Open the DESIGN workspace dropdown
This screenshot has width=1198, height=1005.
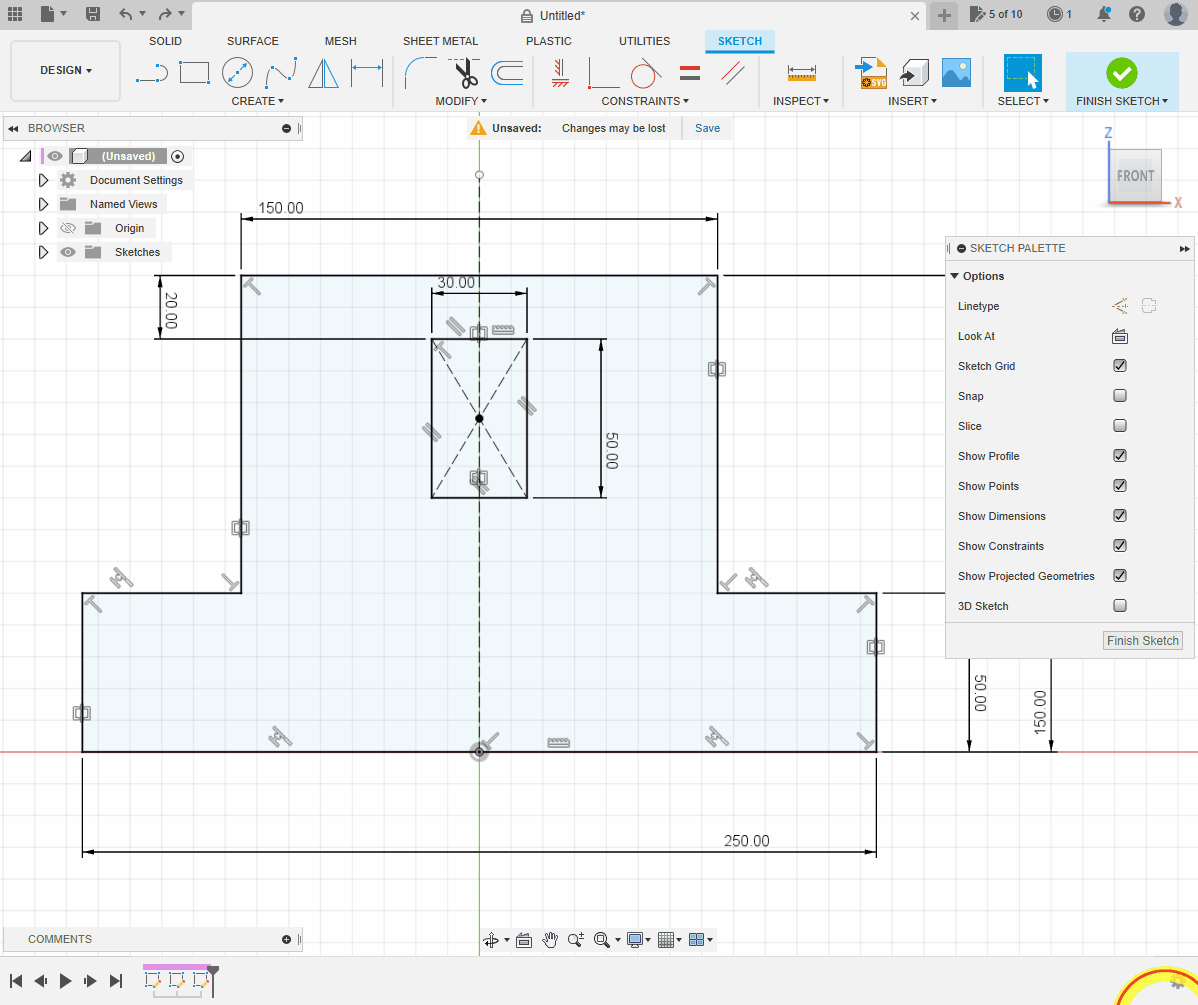[x=66, y=71]
